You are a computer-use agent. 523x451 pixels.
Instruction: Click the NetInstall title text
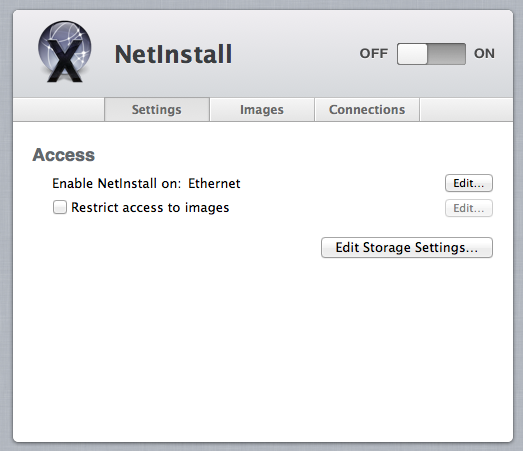tap(173, 54)
